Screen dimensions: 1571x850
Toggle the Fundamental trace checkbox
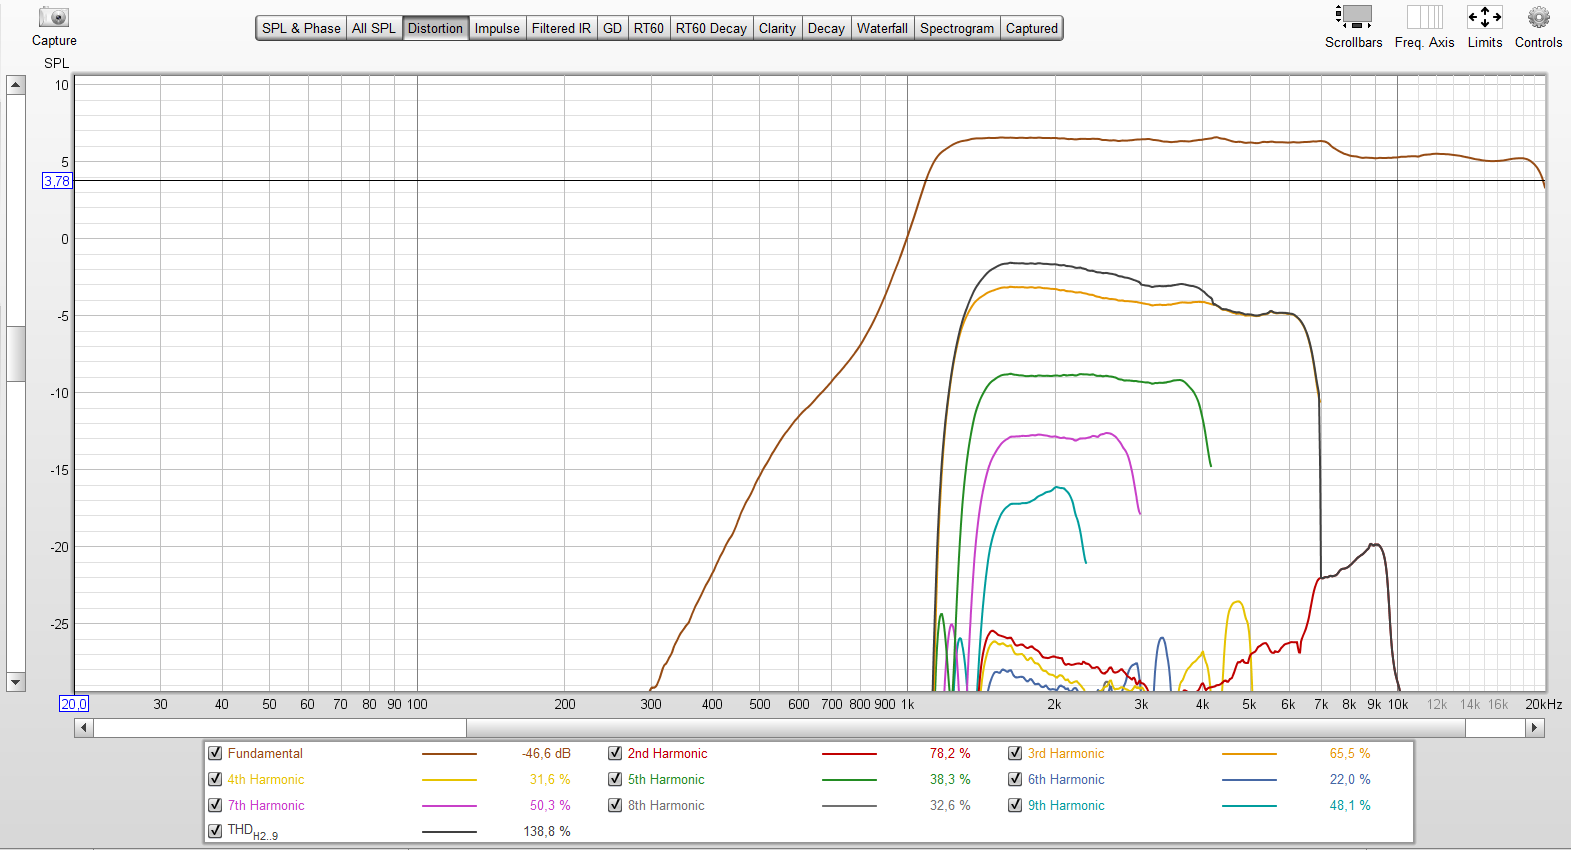(215, 753)
